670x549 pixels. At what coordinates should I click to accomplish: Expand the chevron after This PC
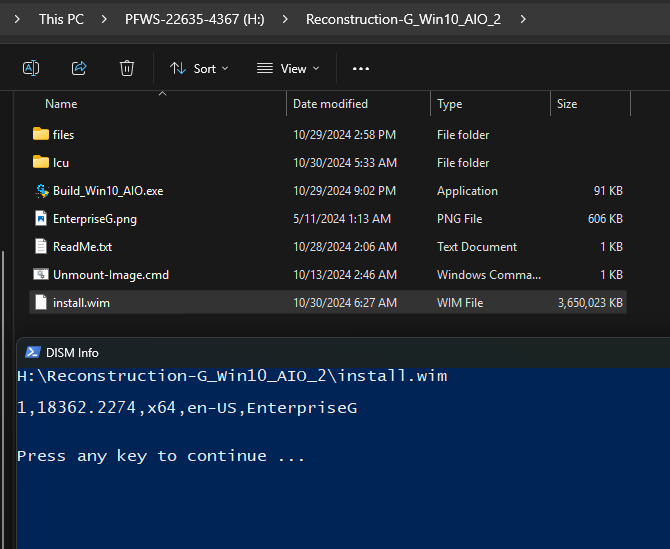(x=104, y=19)
